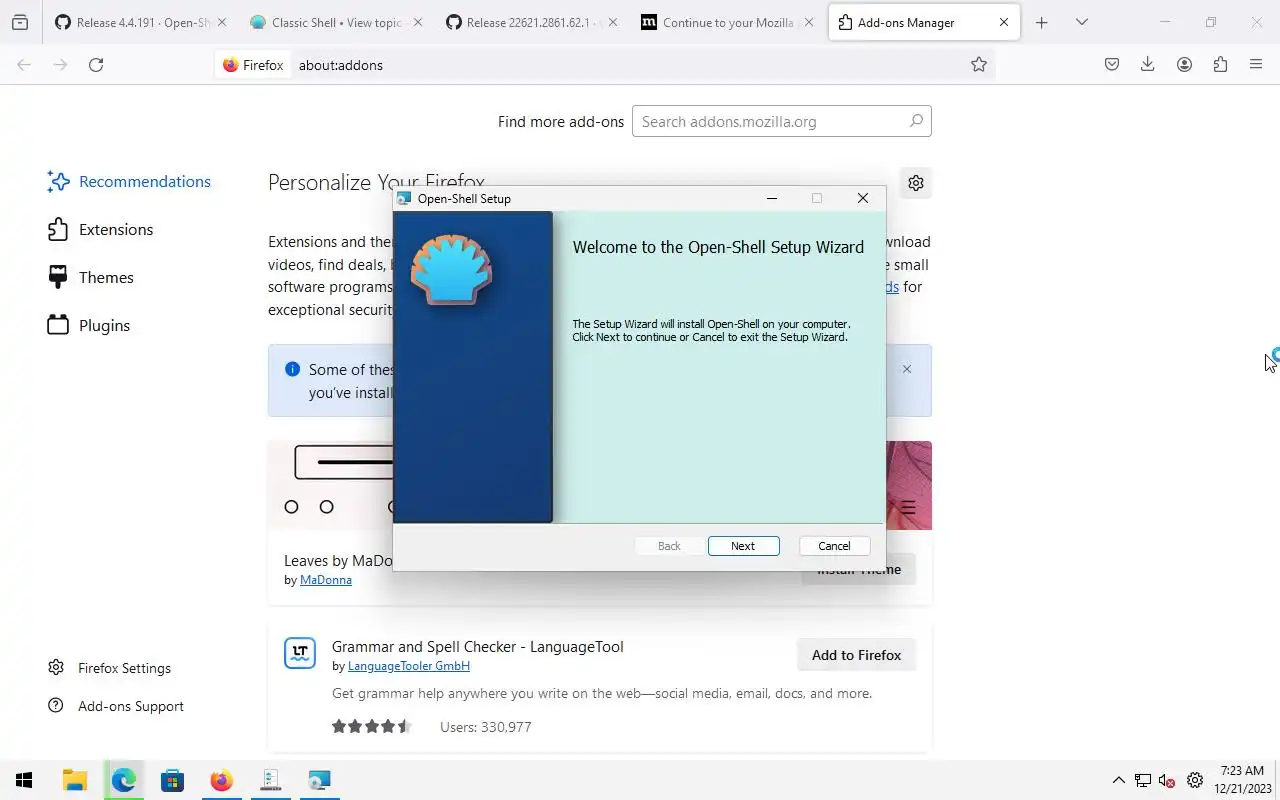Open LanguageTooler GmbH author link
The width and height of the screenshot is (1280, 800).
pyautogui.click(x=409, y=666)
